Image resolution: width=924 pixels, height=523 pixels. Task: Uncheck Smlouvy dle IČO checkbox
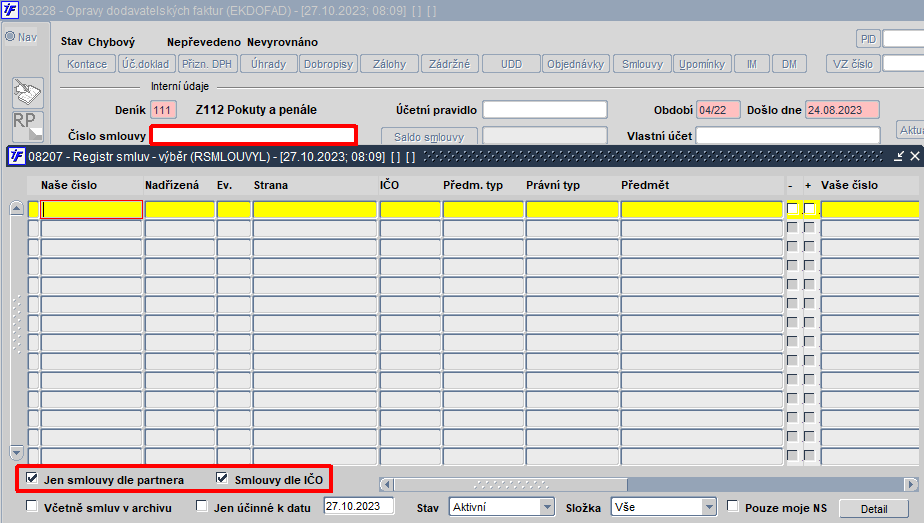222,478
